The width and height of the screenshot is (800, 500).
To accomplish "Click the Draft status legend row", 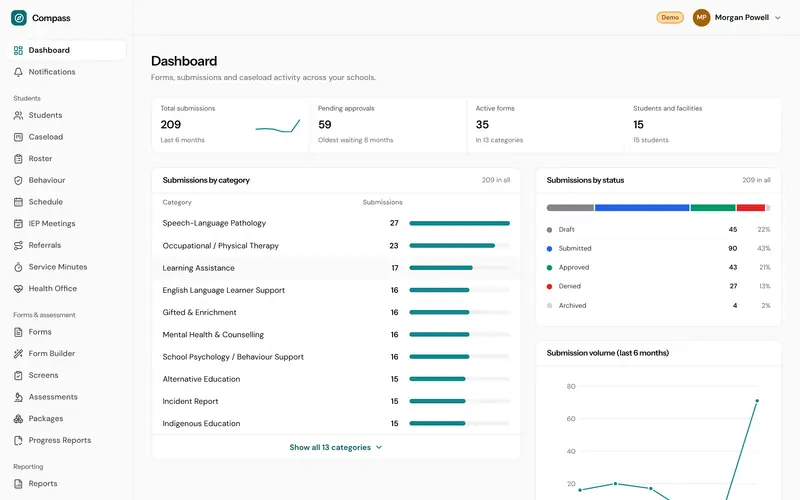I will click(658, 230).
